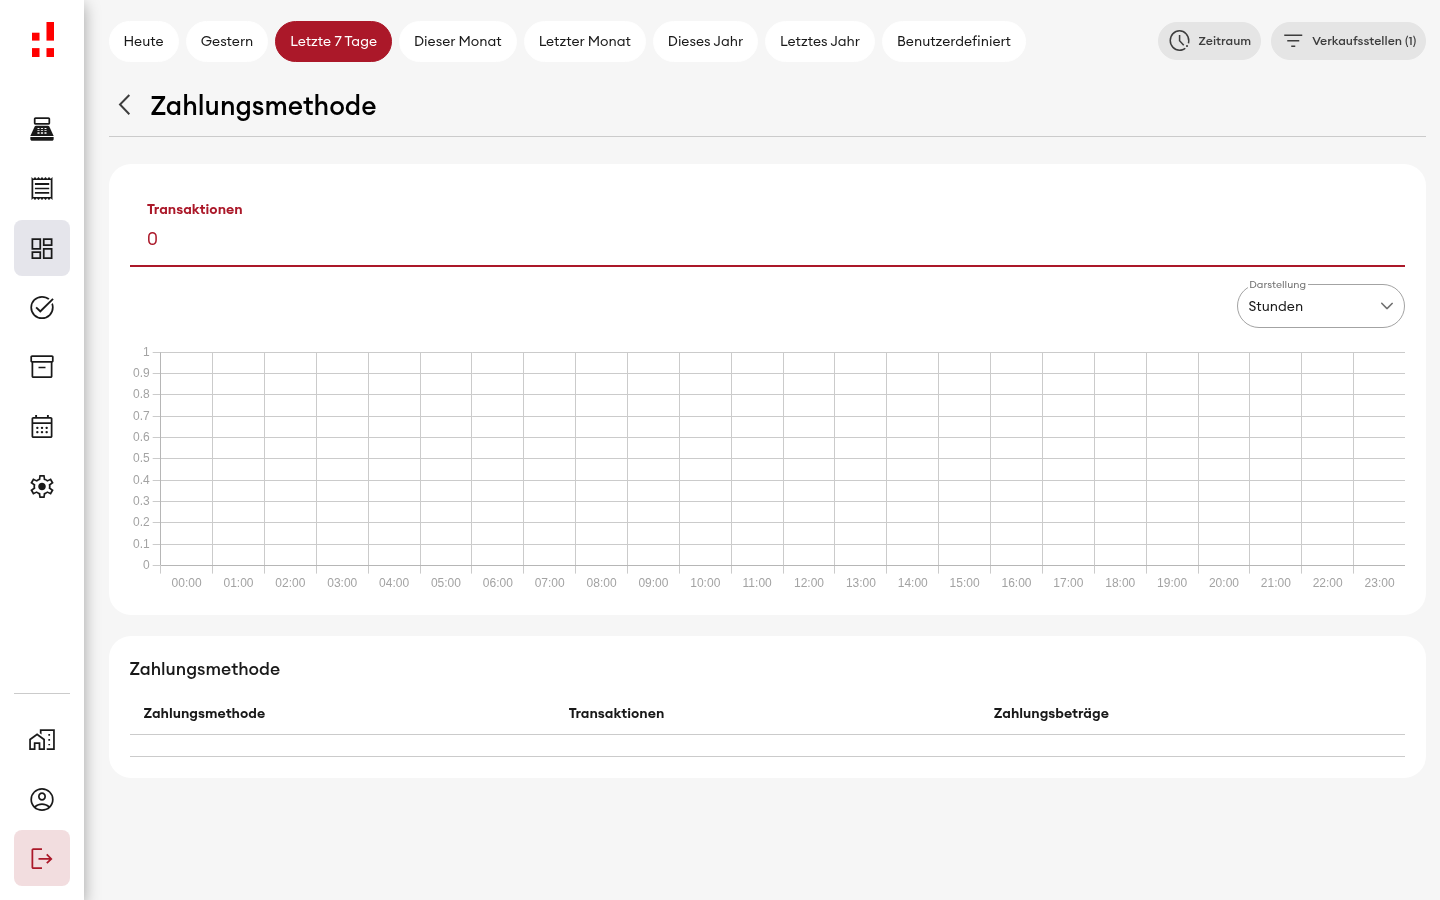The width and height of the screenshot is (1440, 900).
Task: Open the user profile icon
Action: pyautogui.click(x=42, y=799)
